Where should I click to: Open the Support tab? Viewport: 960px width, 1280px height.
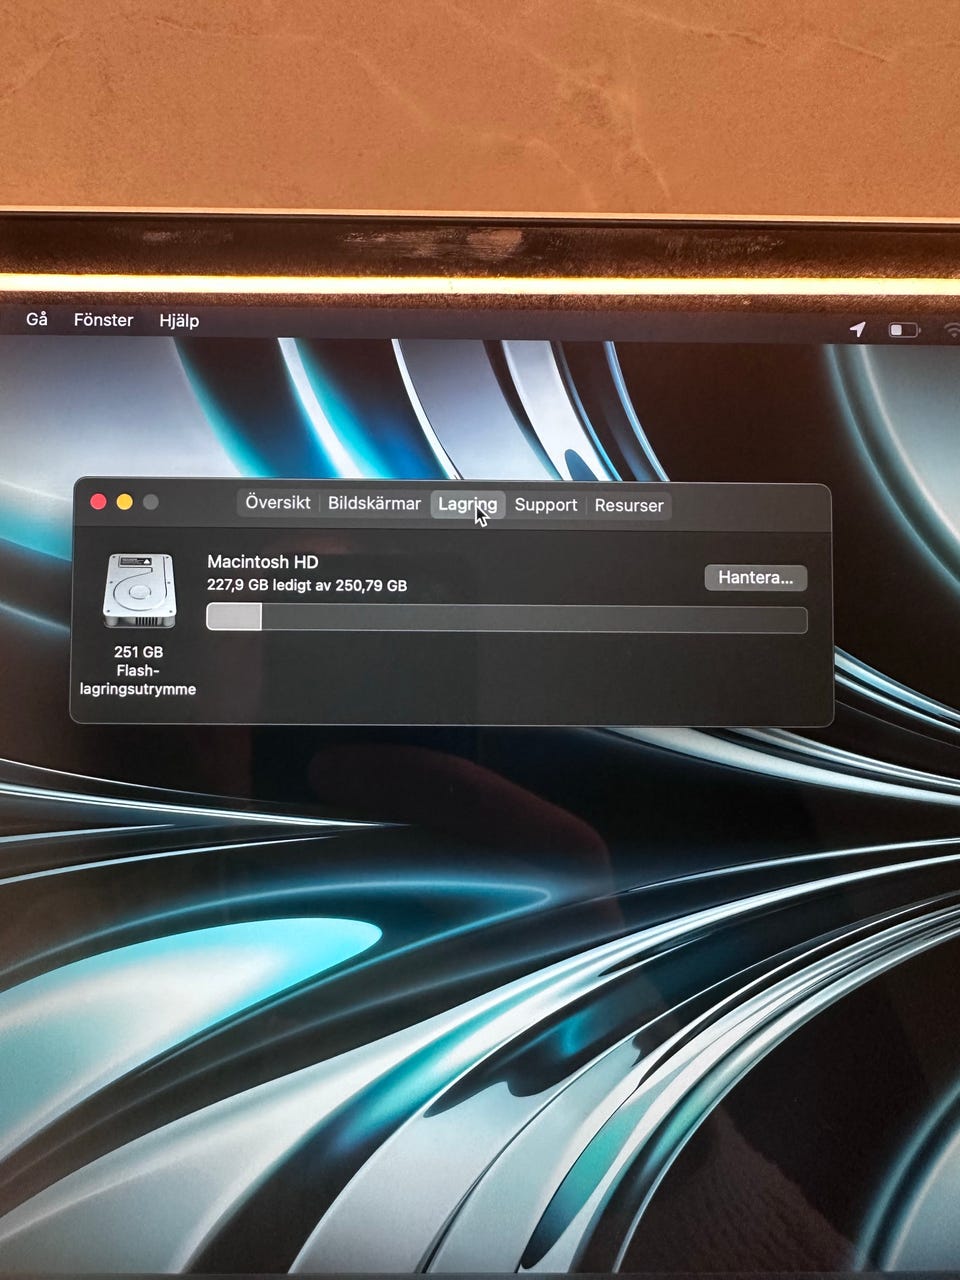pos(546,505)
